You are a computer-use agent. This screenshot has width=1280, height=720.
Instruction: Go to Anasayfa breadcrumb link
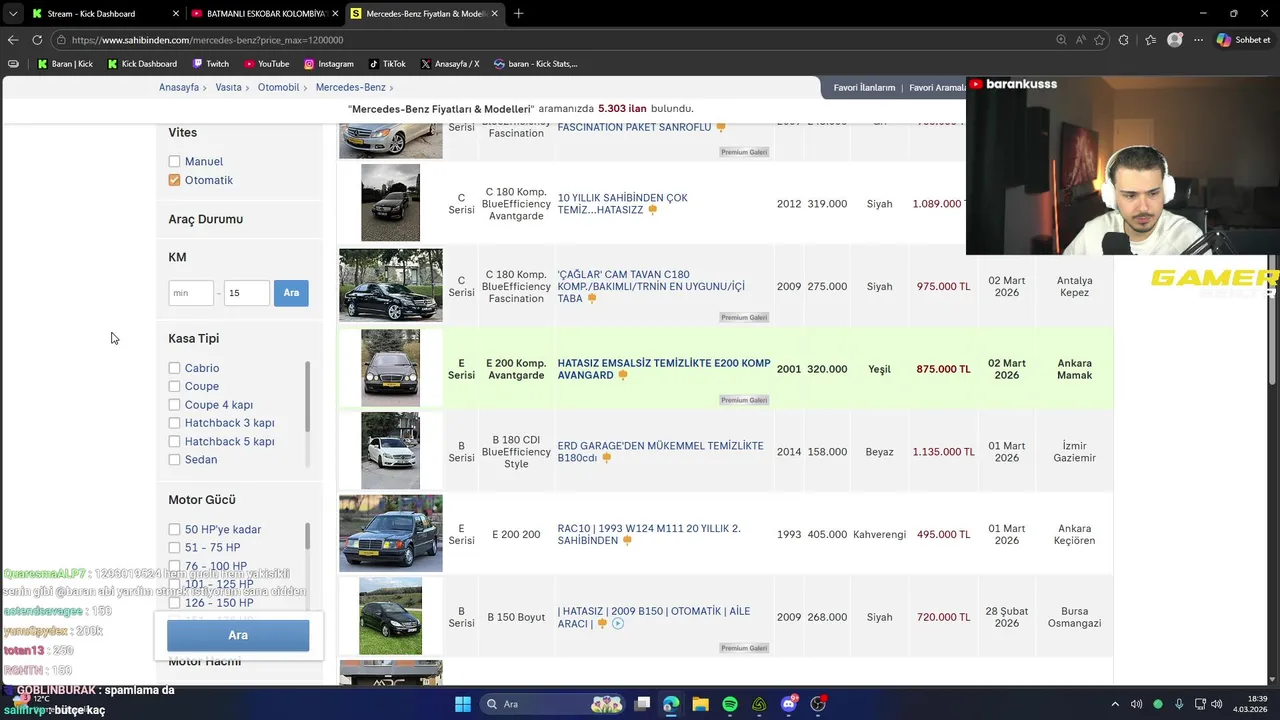[x=179, y=88]
